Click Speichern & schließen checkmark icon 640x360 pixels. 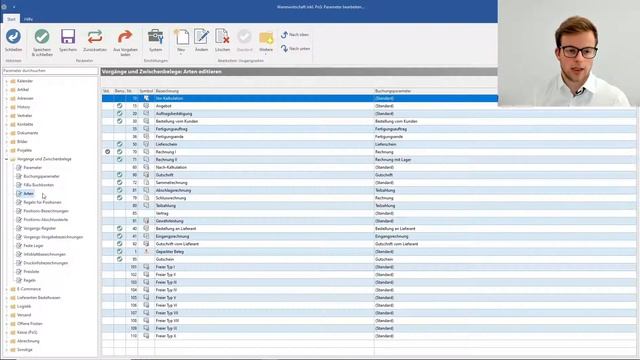(42, 37)
